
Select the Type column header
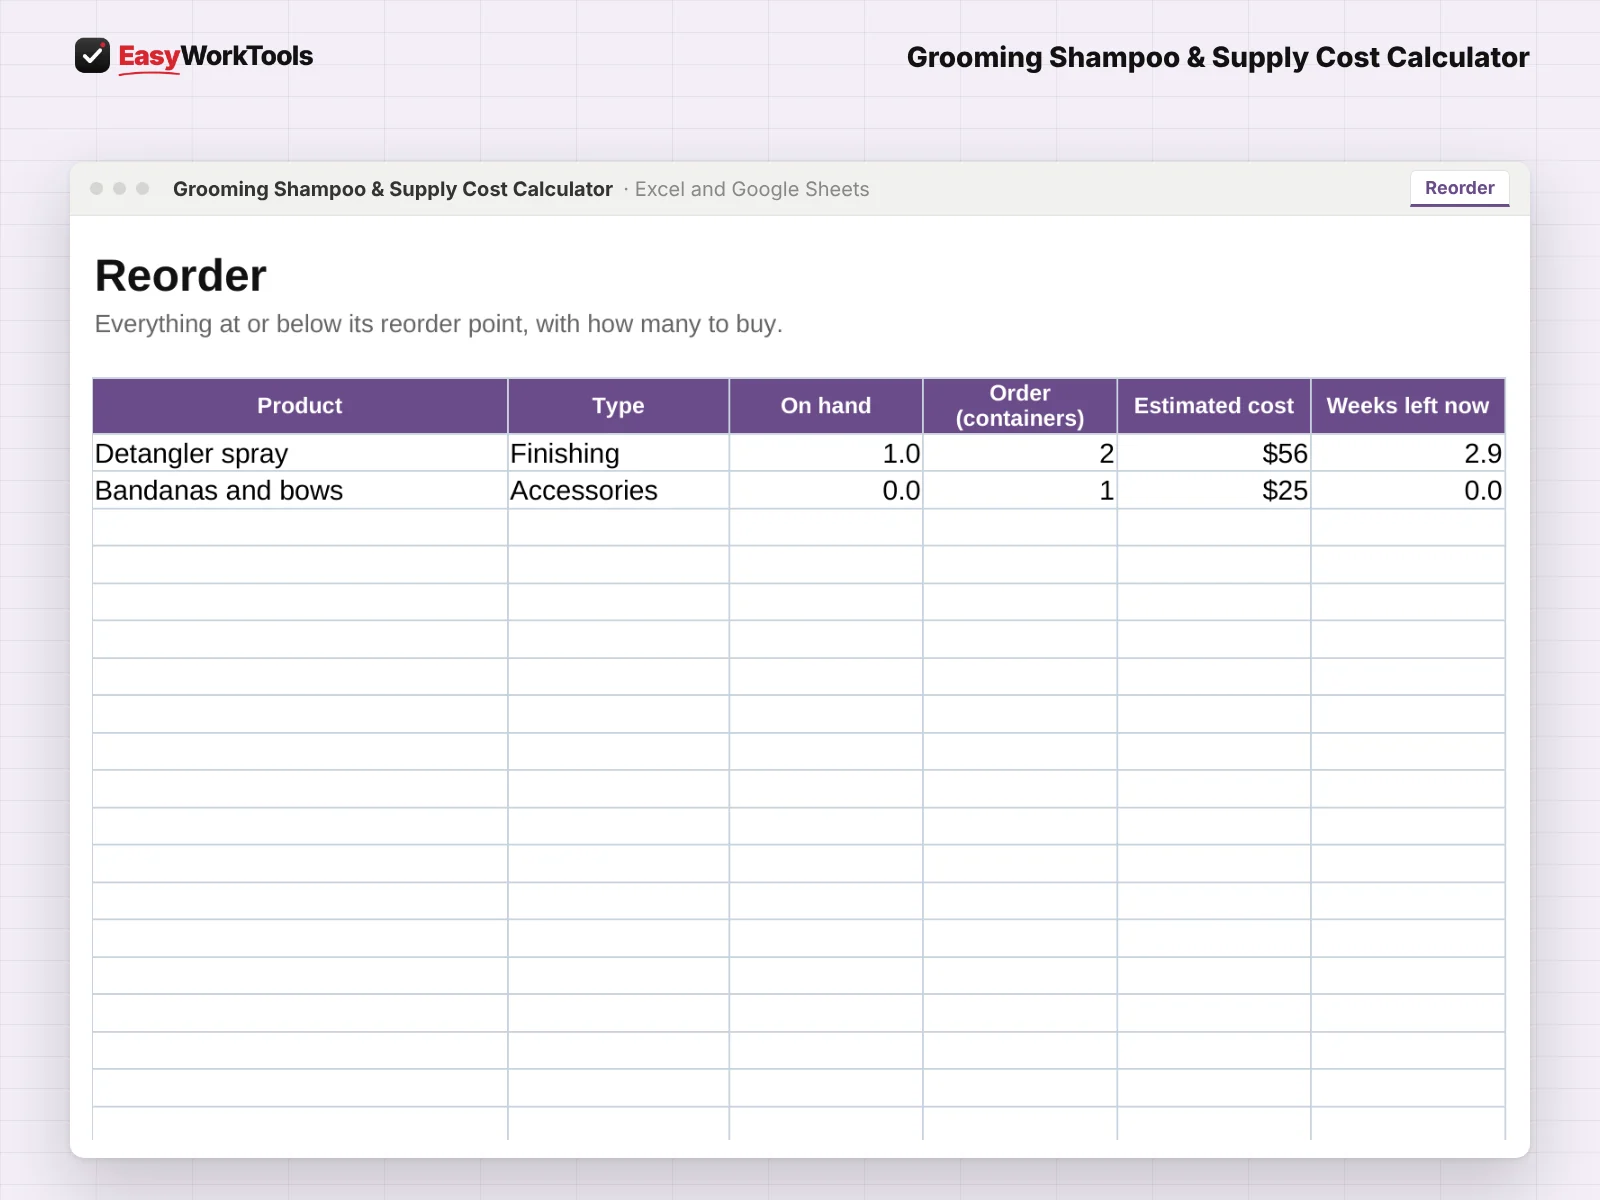(x=618, y=406)
